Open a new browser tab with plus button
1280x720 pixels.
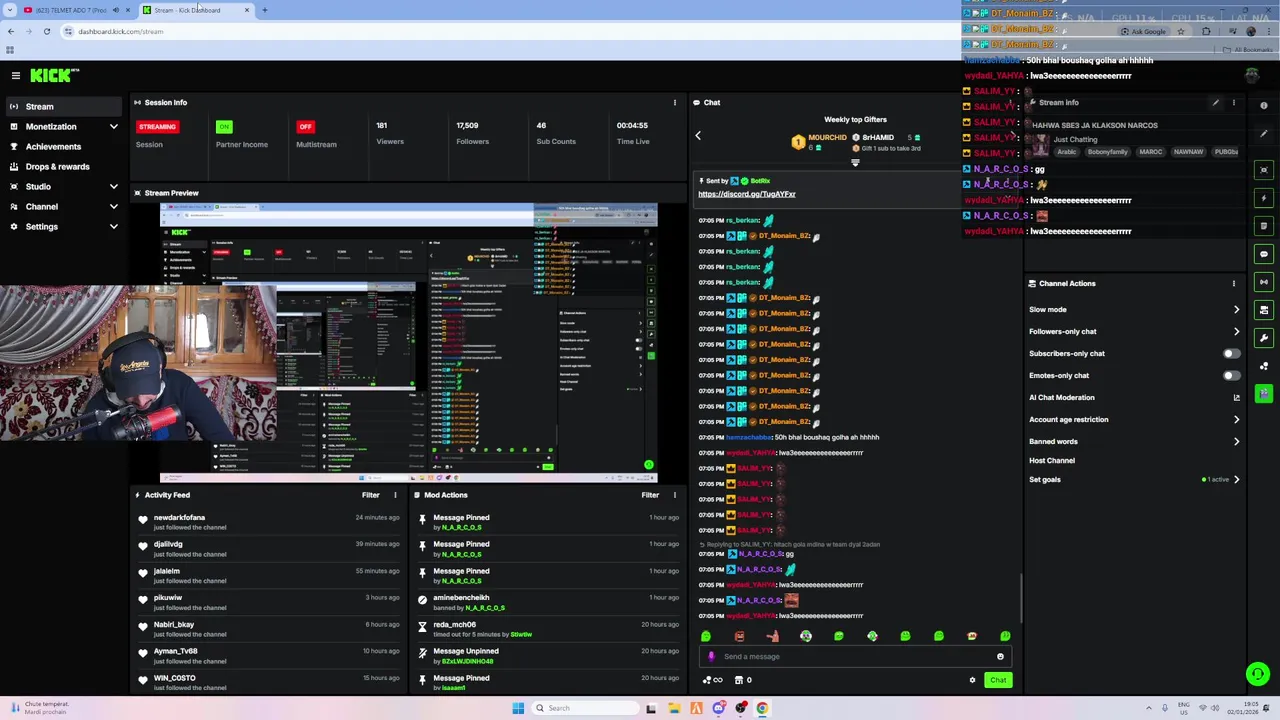click(x=264, y=10)
